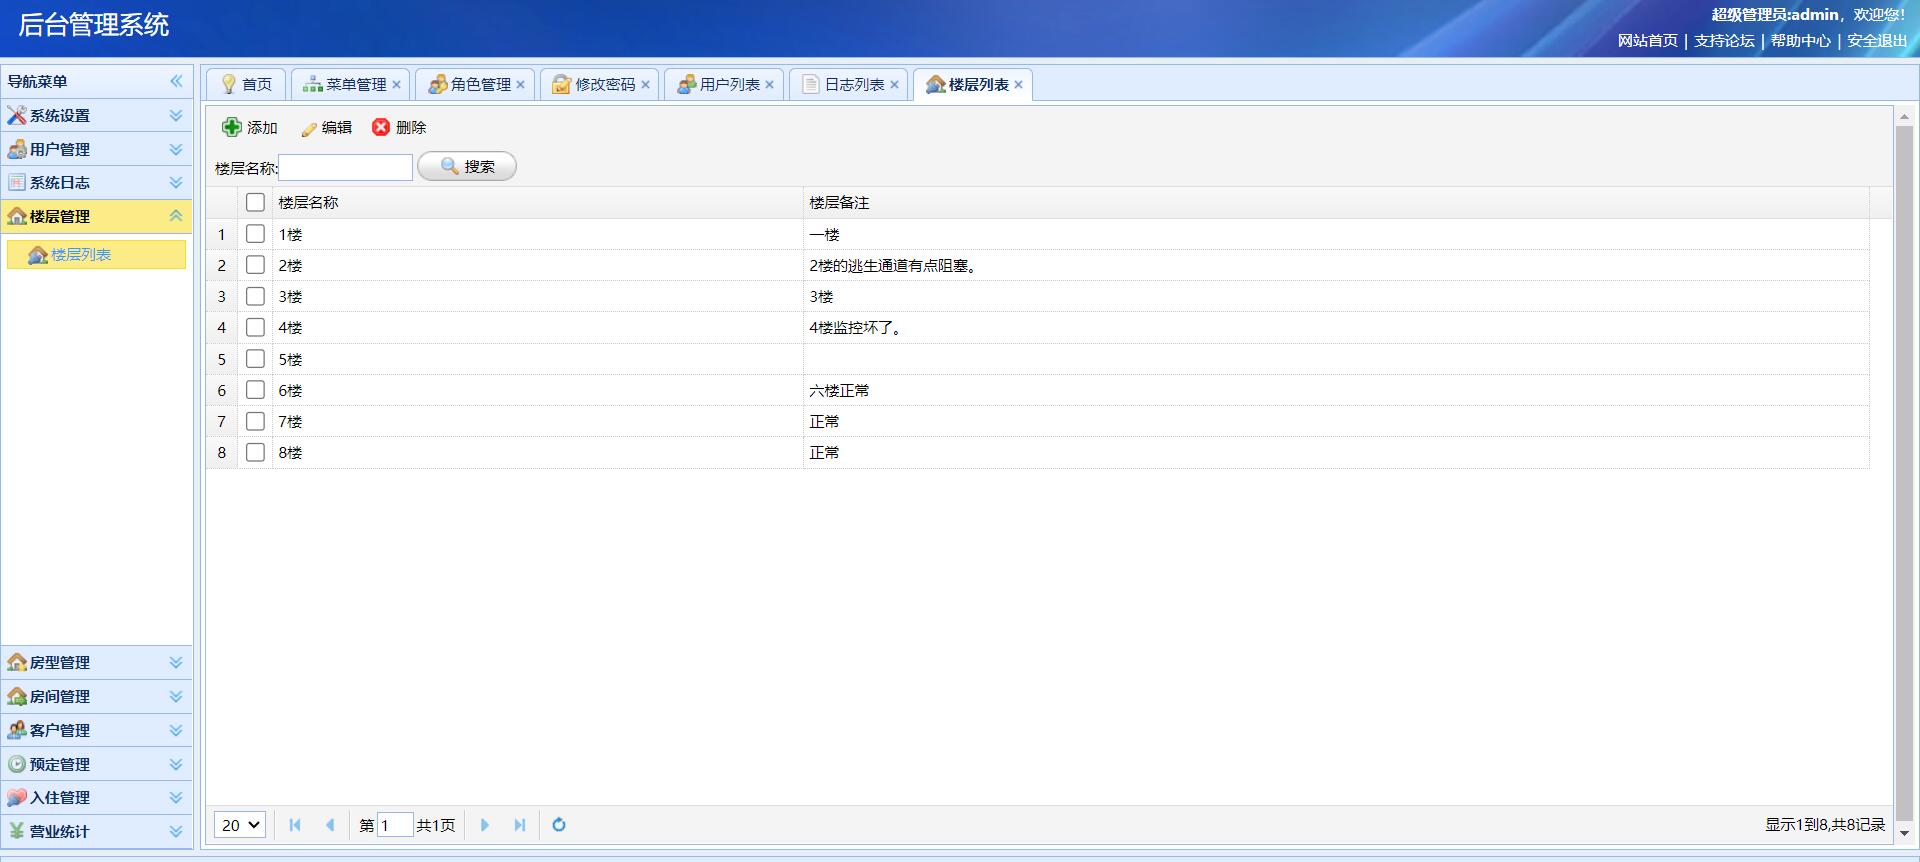Check the checkbox for row 6楼
The image size is (1920, 862).
[255, 390]
